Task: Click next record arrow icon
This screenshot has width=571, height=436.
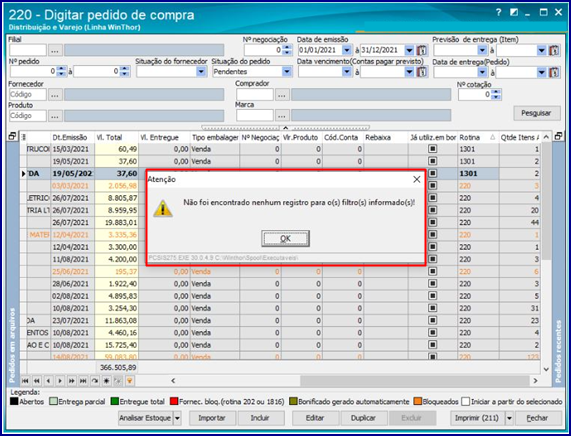Action: pyautogui.click(x=60, y=381)
